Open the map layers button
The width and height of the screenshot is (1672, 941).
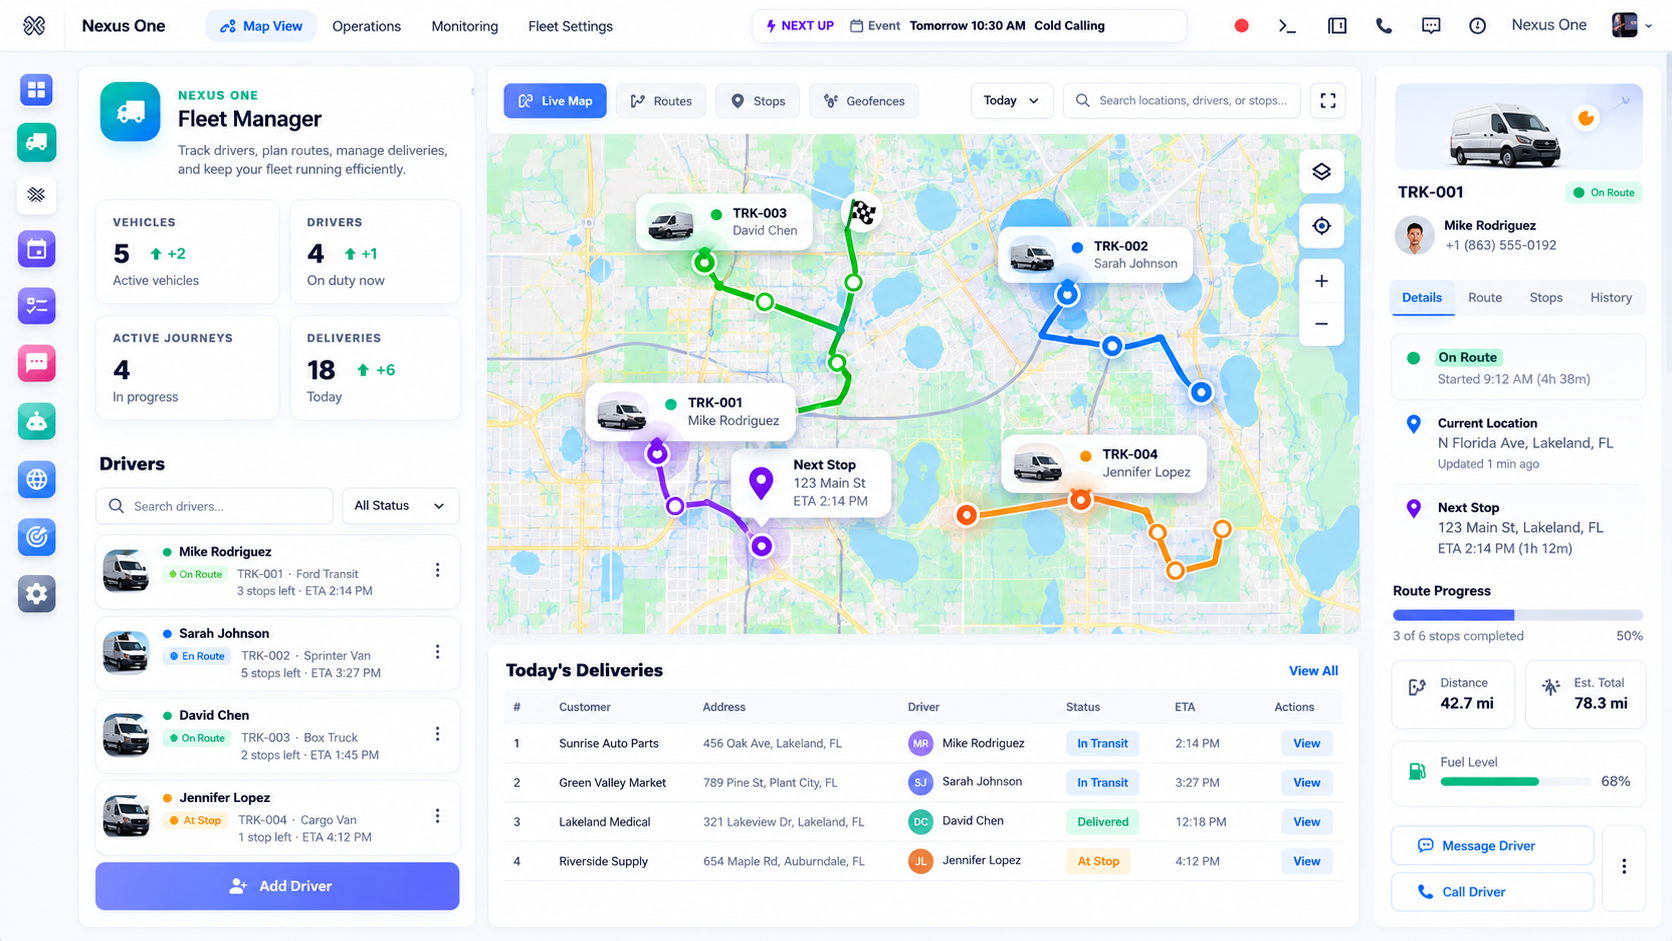click(1321, 172)
